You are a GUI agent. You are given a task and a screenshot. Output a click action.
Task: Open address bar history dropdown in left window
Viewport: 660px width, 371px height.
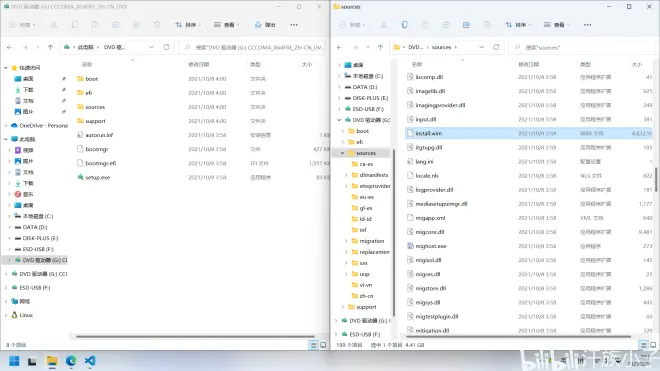click(x=152, y=47)
